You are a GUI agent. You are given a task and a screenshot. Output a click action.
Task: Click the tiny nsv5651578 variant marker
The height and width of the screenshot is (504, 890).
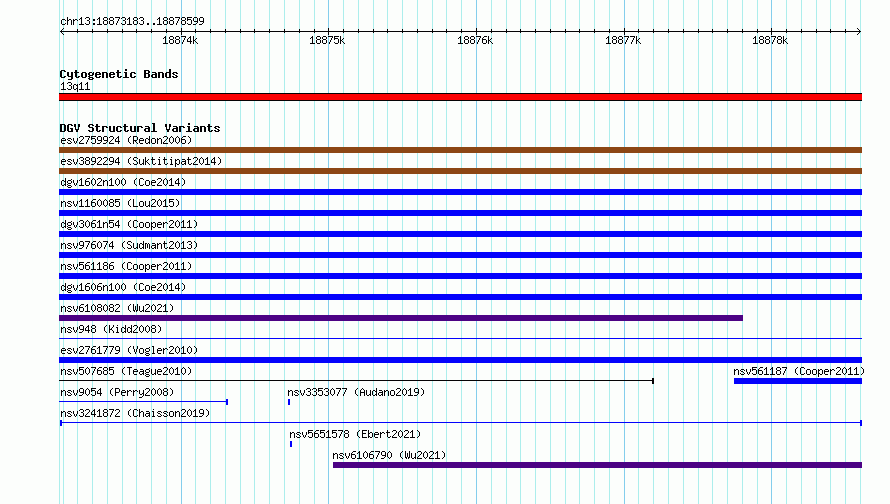click(291, 444)
